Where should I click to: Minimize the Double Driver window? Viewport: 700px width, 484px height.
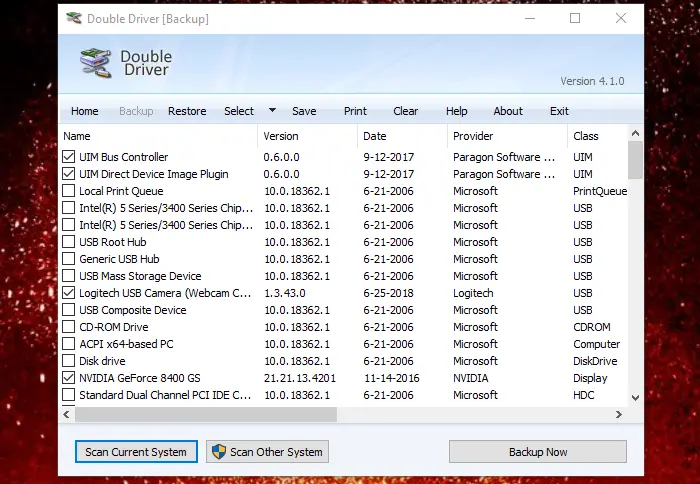point(530,18)
